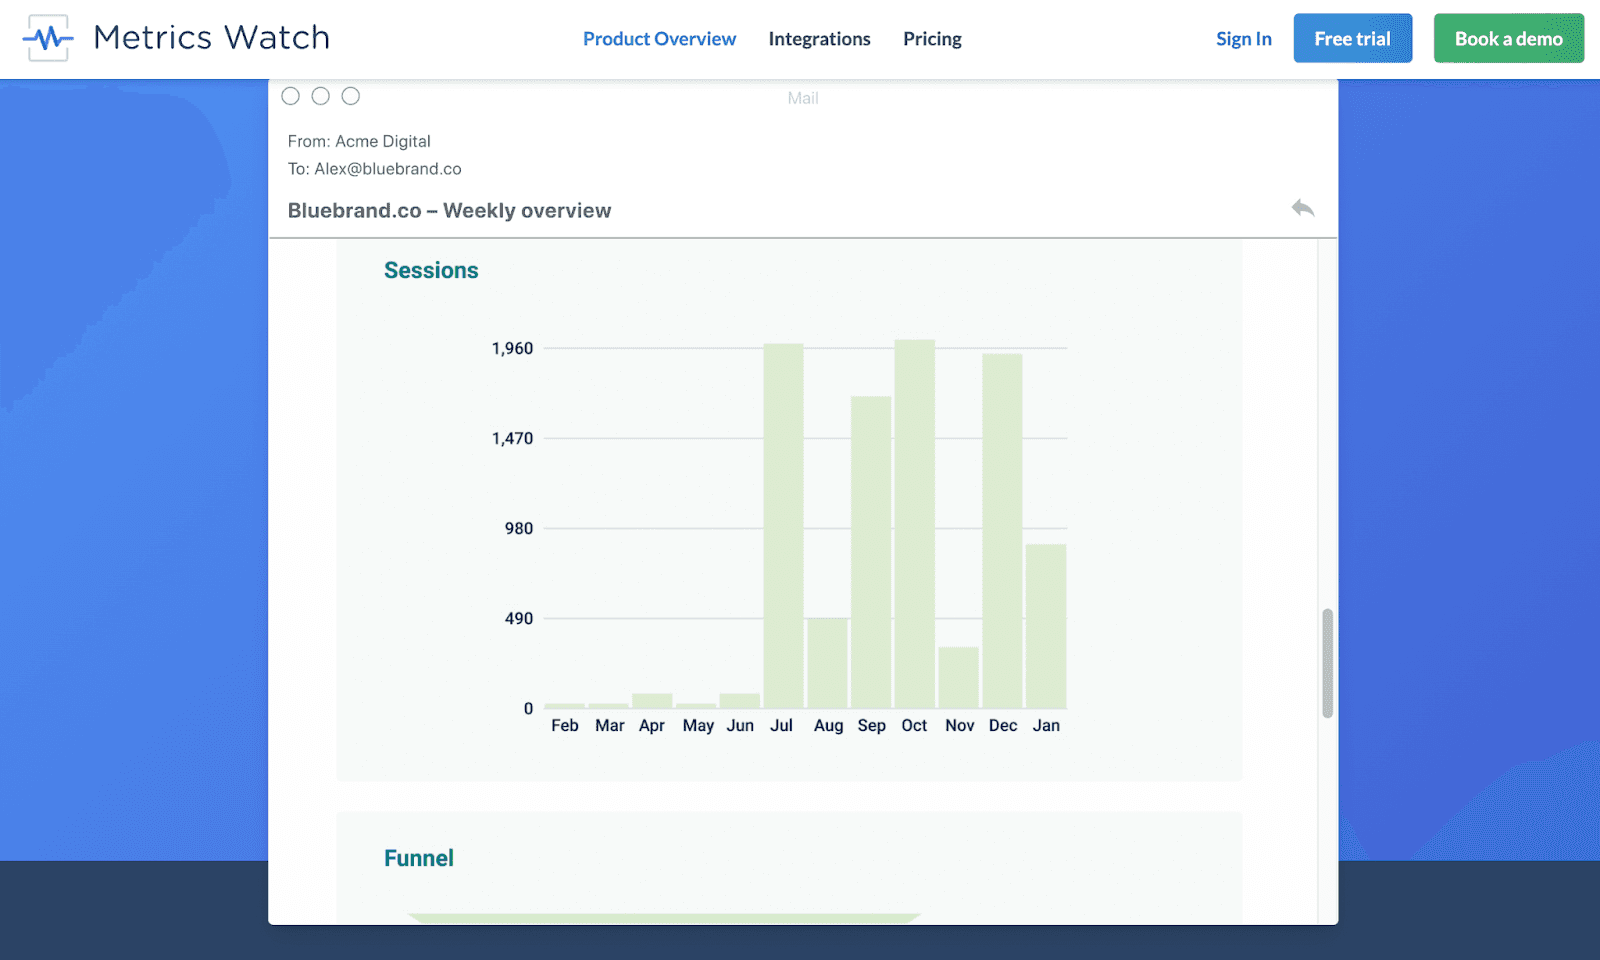
Task: Start a Free trial
Action: [x=1352, y=38]
